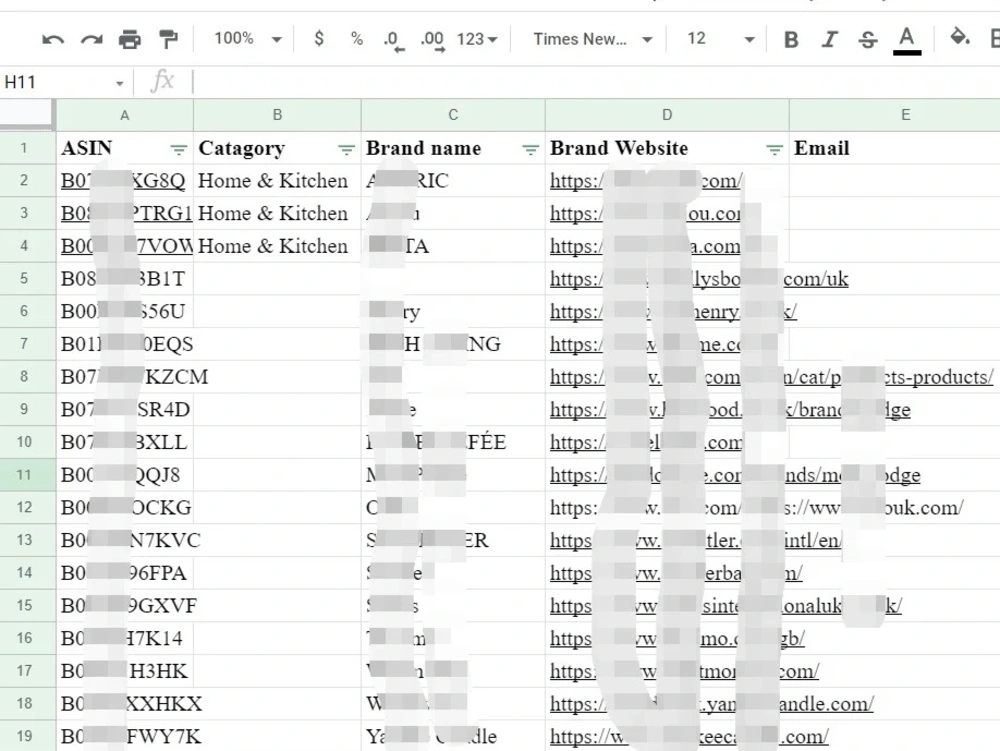
Task: Open the Catagory column filter
Action: click(346, 150)
